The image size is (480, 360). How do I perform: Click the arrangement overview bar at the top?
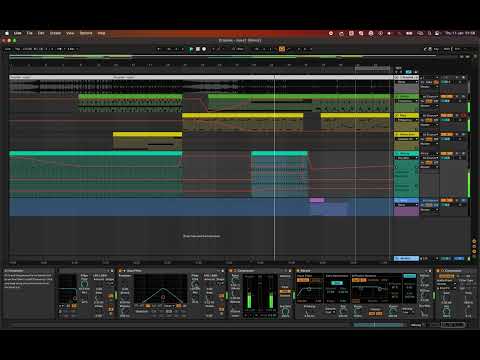[223, 56]
